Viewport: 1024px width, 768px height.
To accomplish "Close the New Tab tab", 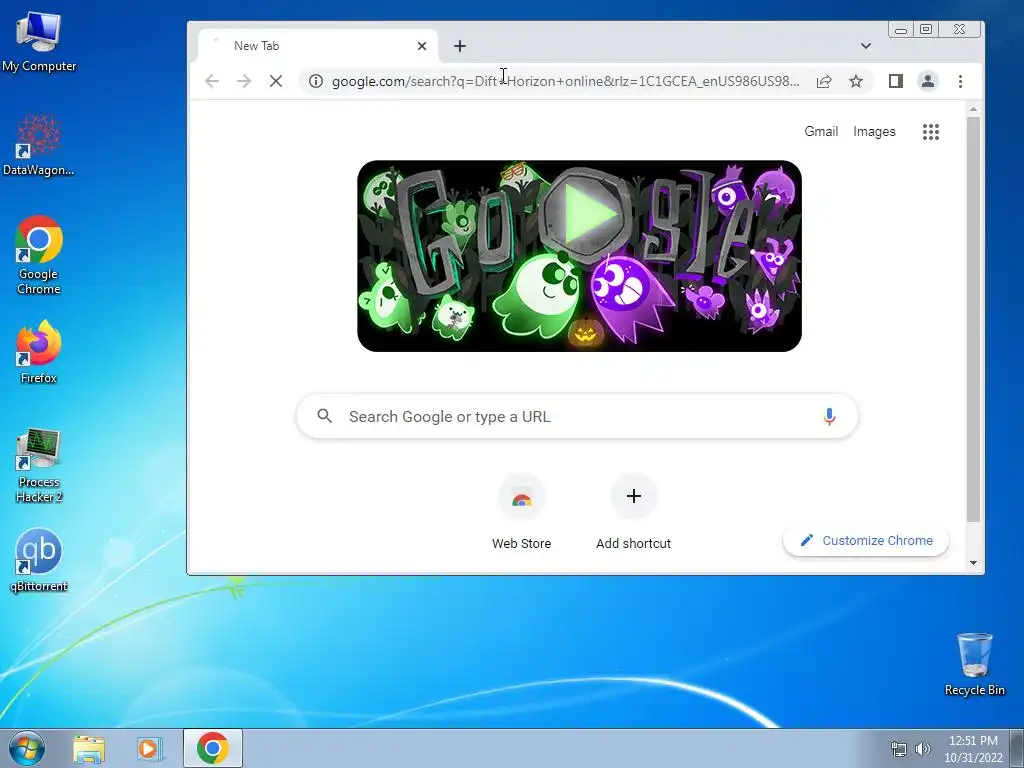I will [x=422, y=46].
